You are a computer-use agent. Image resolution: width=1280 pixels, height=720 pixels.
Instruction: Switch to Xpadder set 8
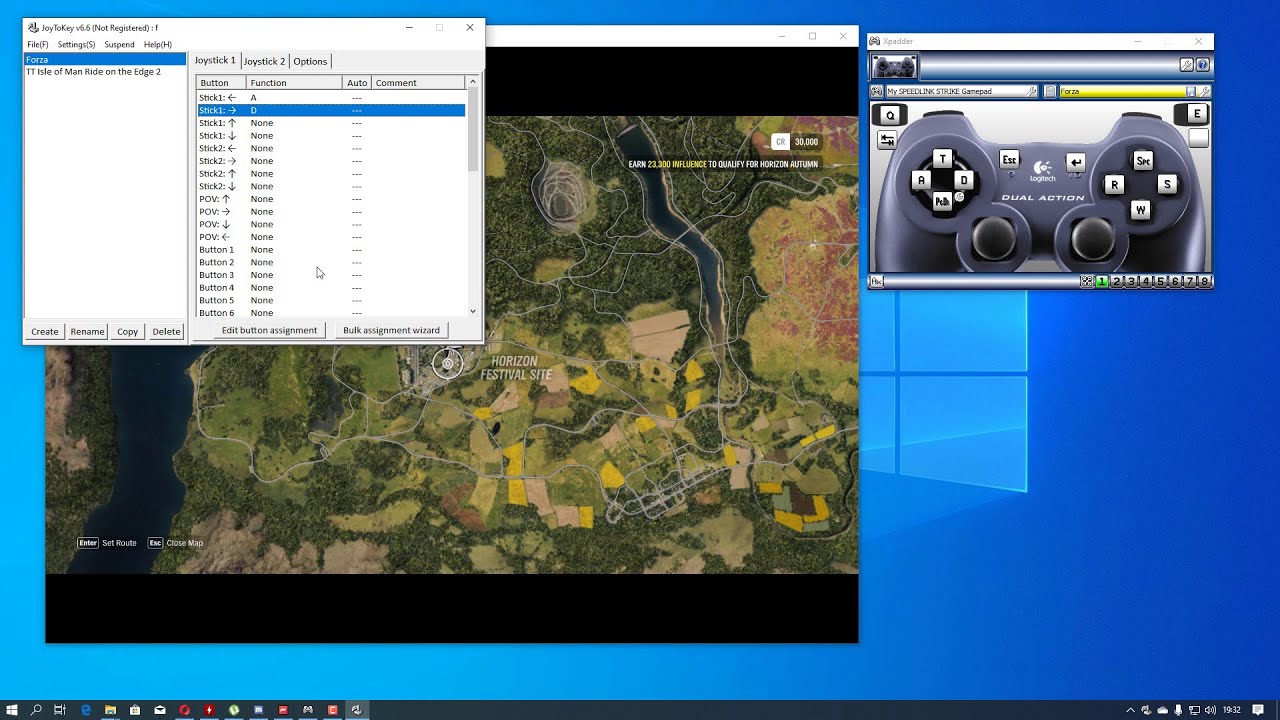pyautogui.click(x=1204, y=282)
